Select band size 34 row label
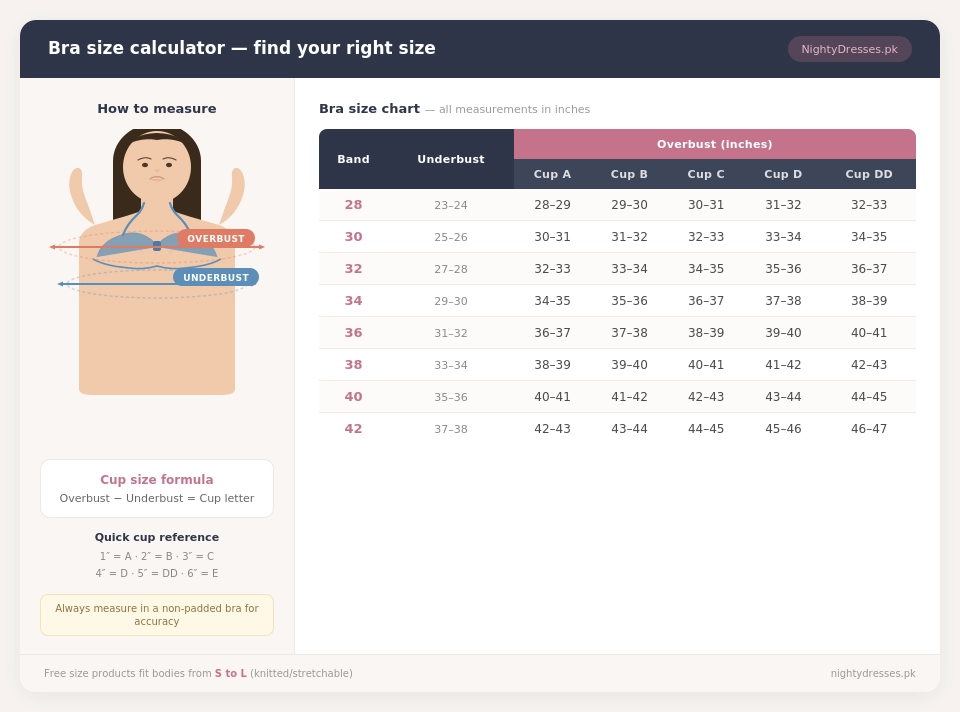The image size is (960, 712). click(x=353, y=301)
